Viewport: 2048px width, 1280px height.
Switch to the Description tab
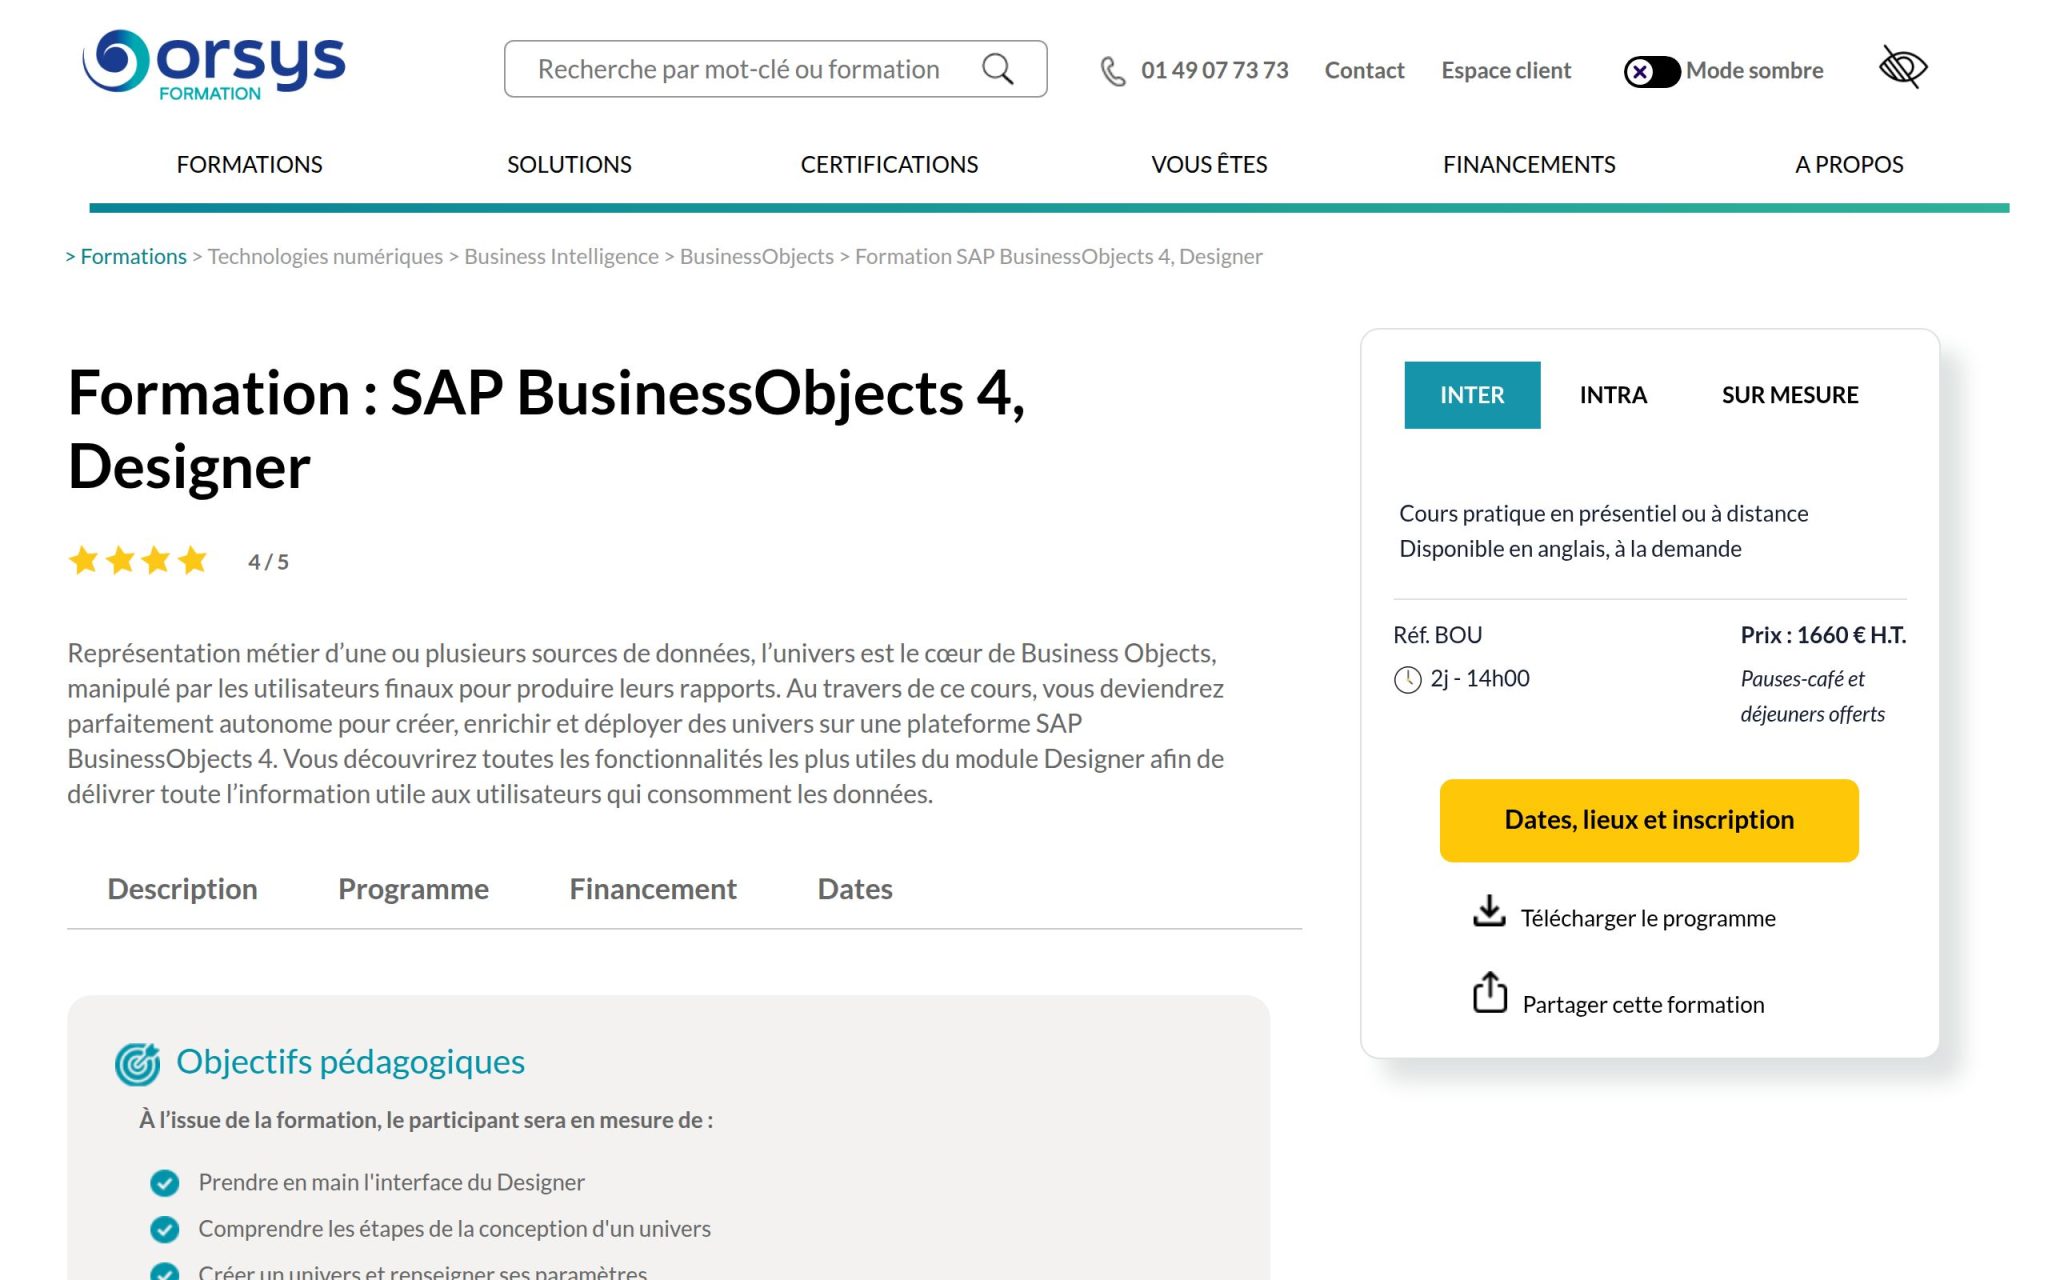[x=182, y=889]
